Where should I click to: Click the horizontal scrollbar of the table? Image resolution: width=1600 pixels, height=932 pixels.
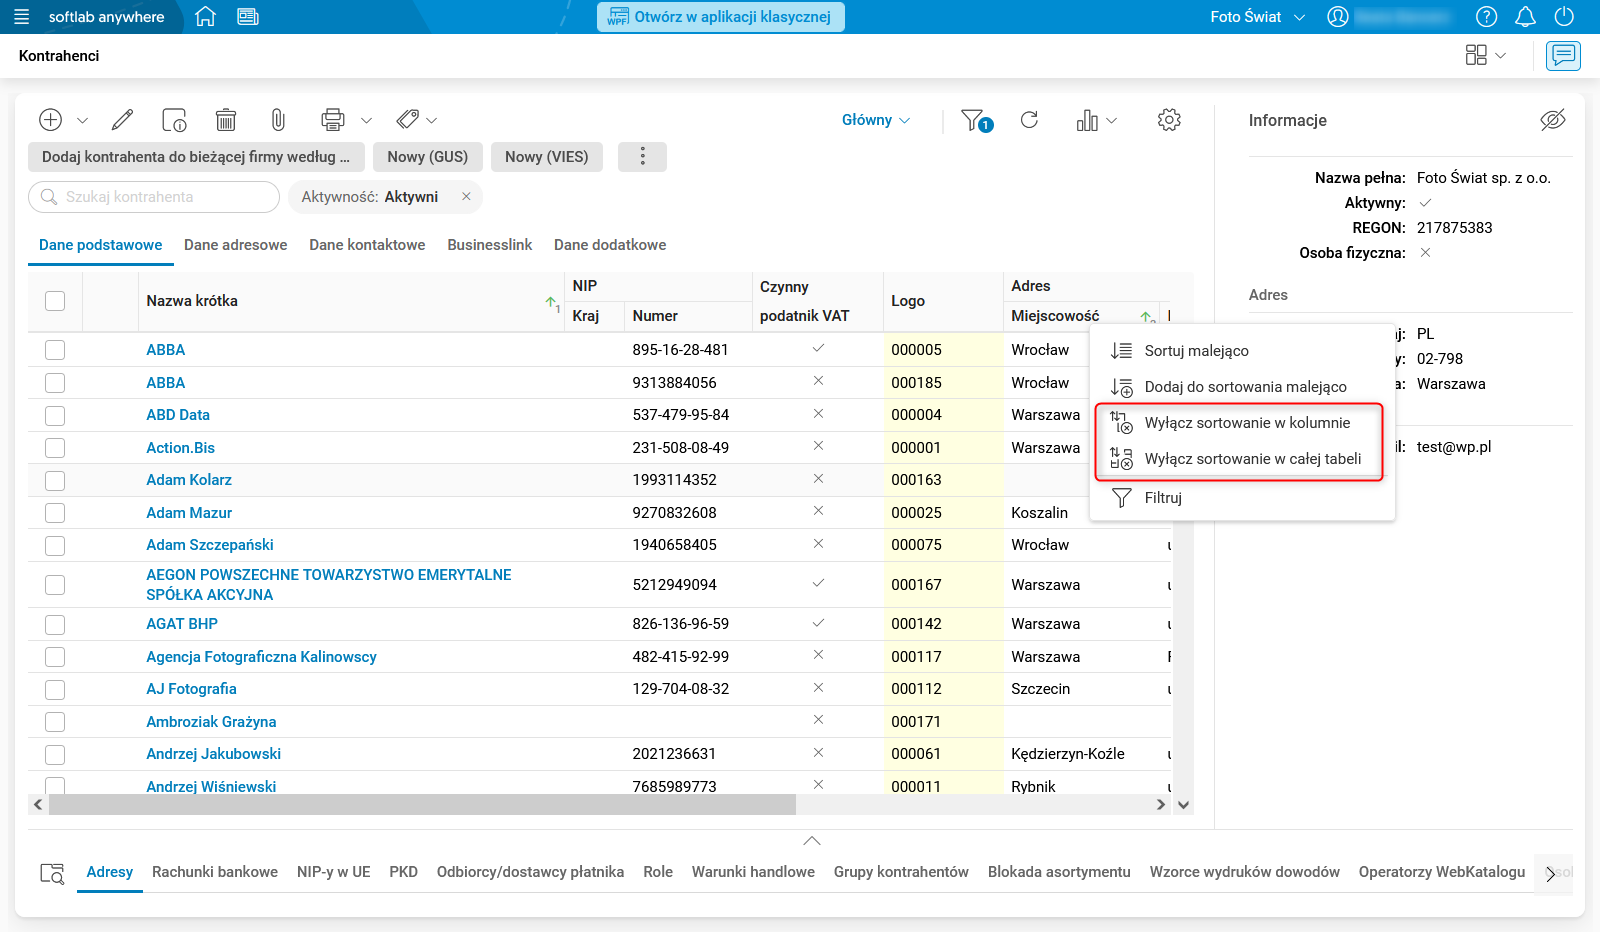(422, 805)
